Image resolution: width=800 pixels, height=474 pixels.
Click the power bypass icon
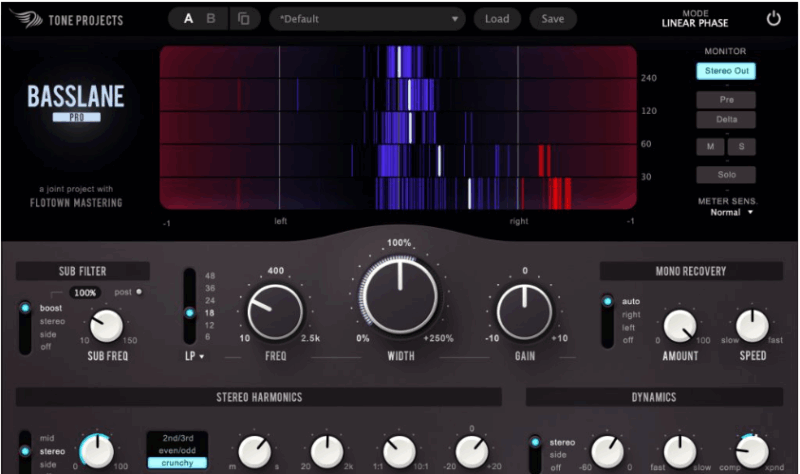pos(773,19)
